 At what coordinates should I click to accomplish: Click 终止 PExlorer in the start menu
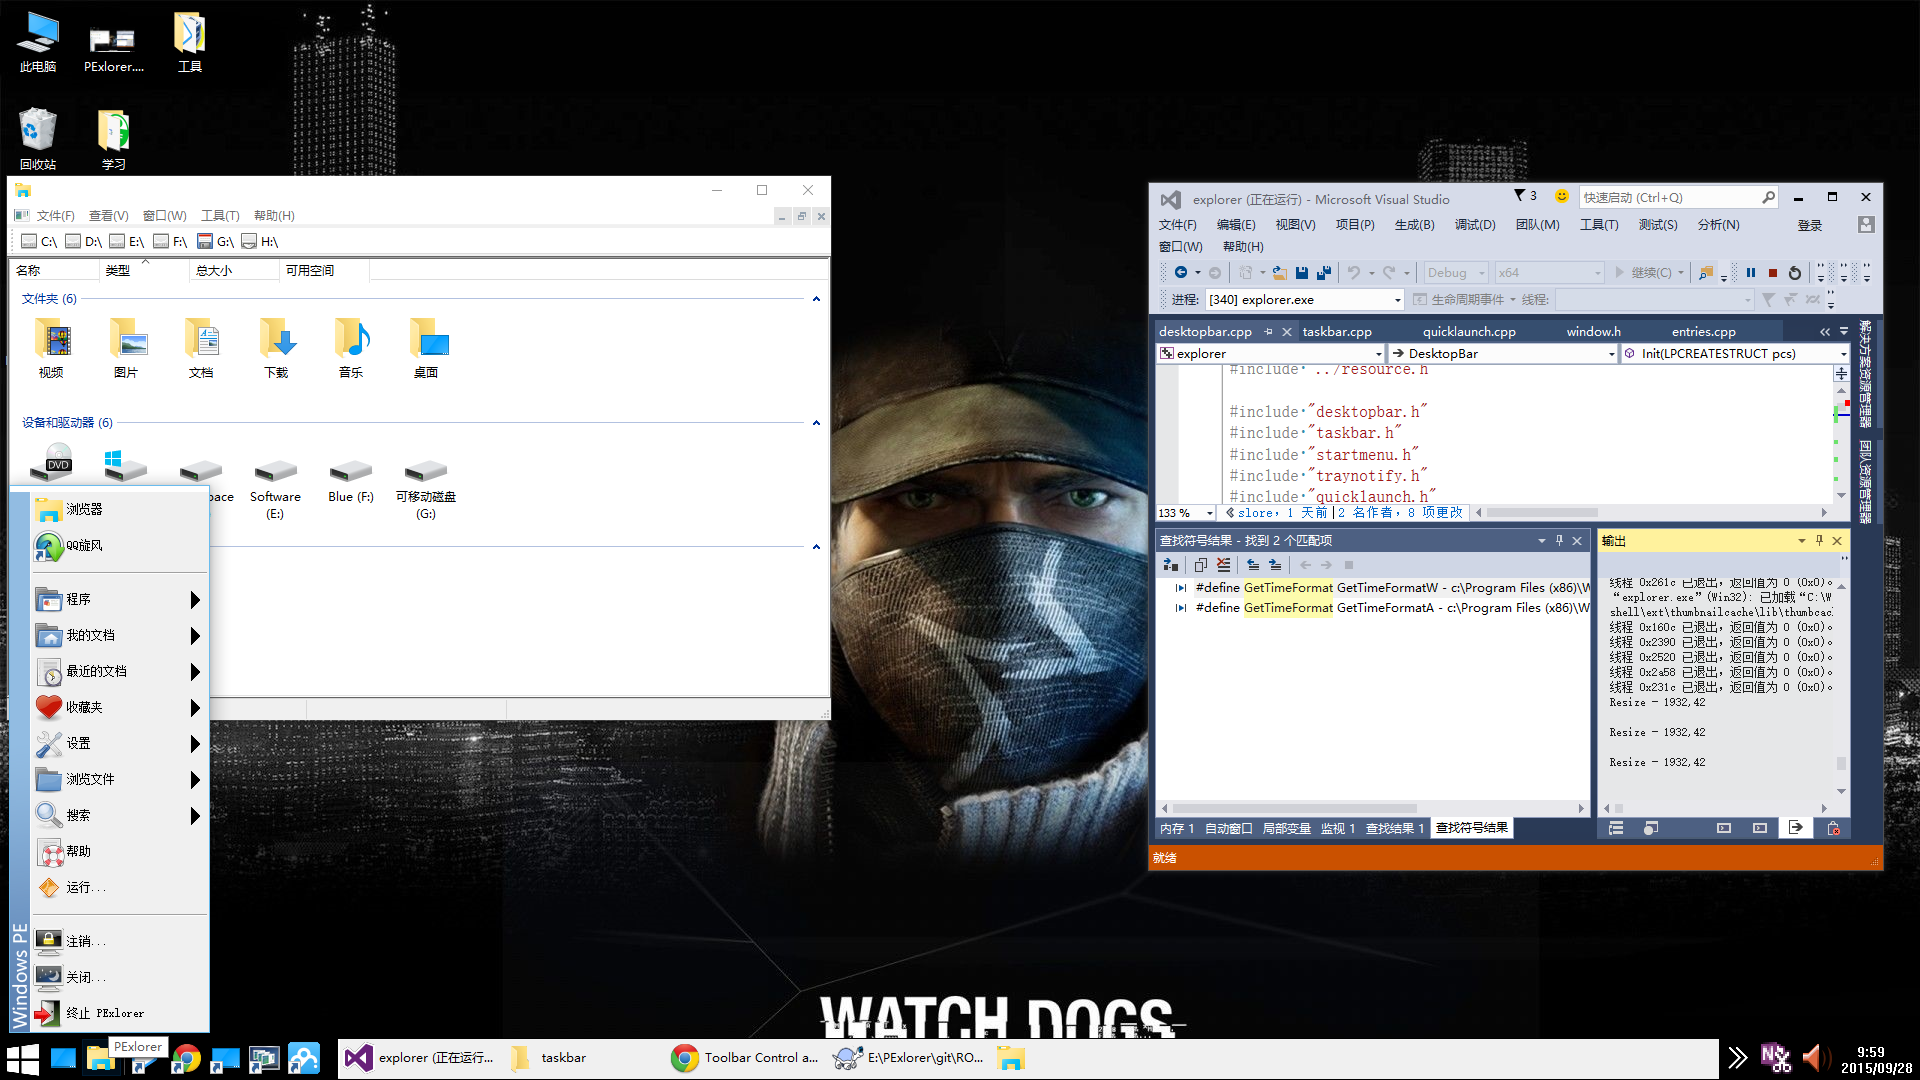(120, 1014)
